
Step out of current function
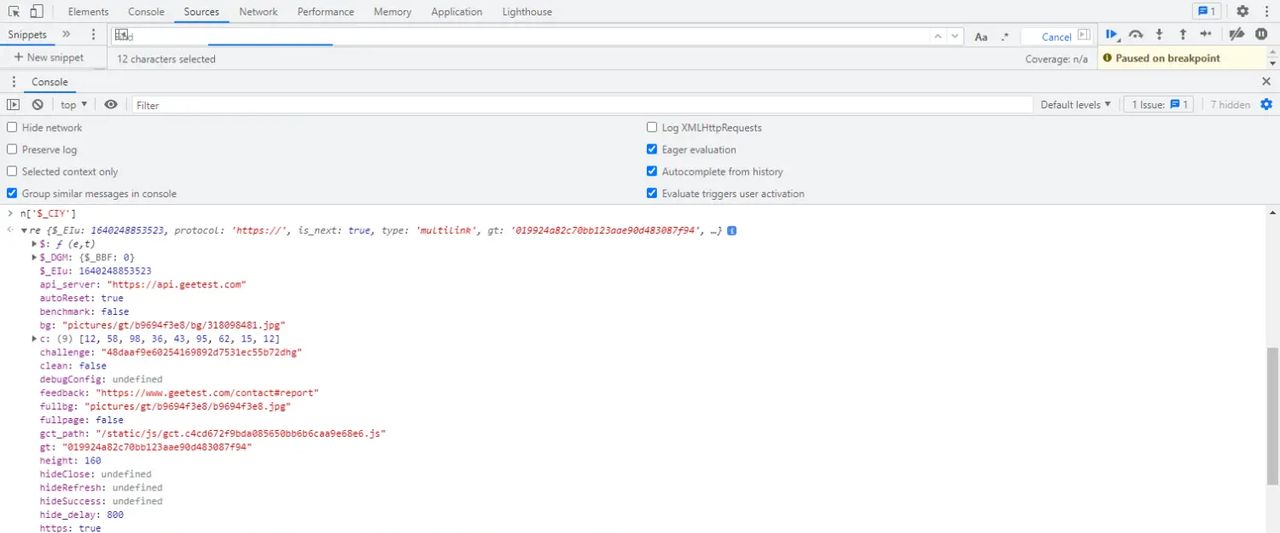(x=1183, y=35)
